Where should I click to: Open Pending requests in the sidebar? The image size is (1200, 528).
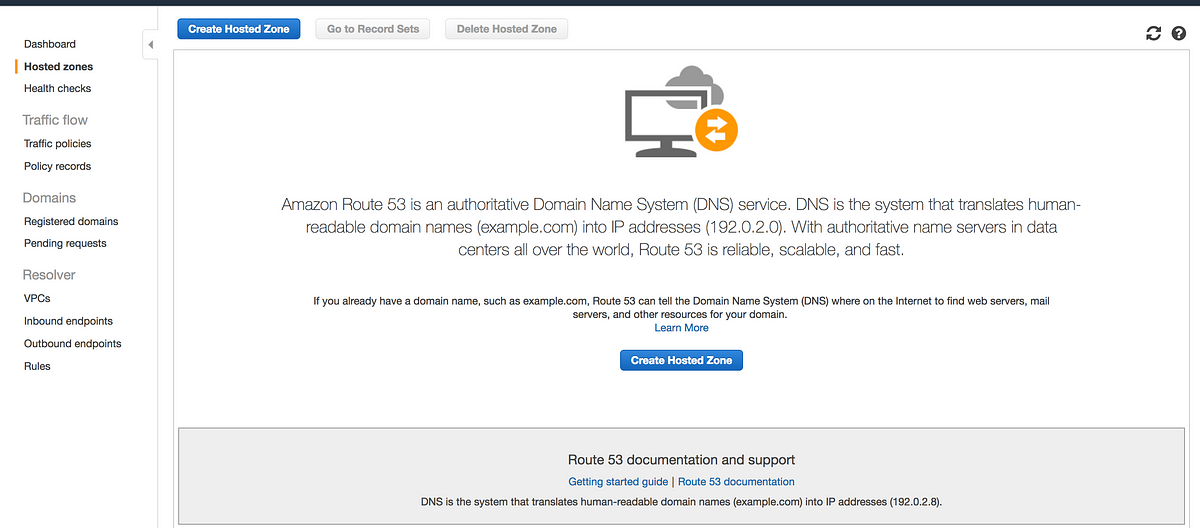tap(65, 243)
